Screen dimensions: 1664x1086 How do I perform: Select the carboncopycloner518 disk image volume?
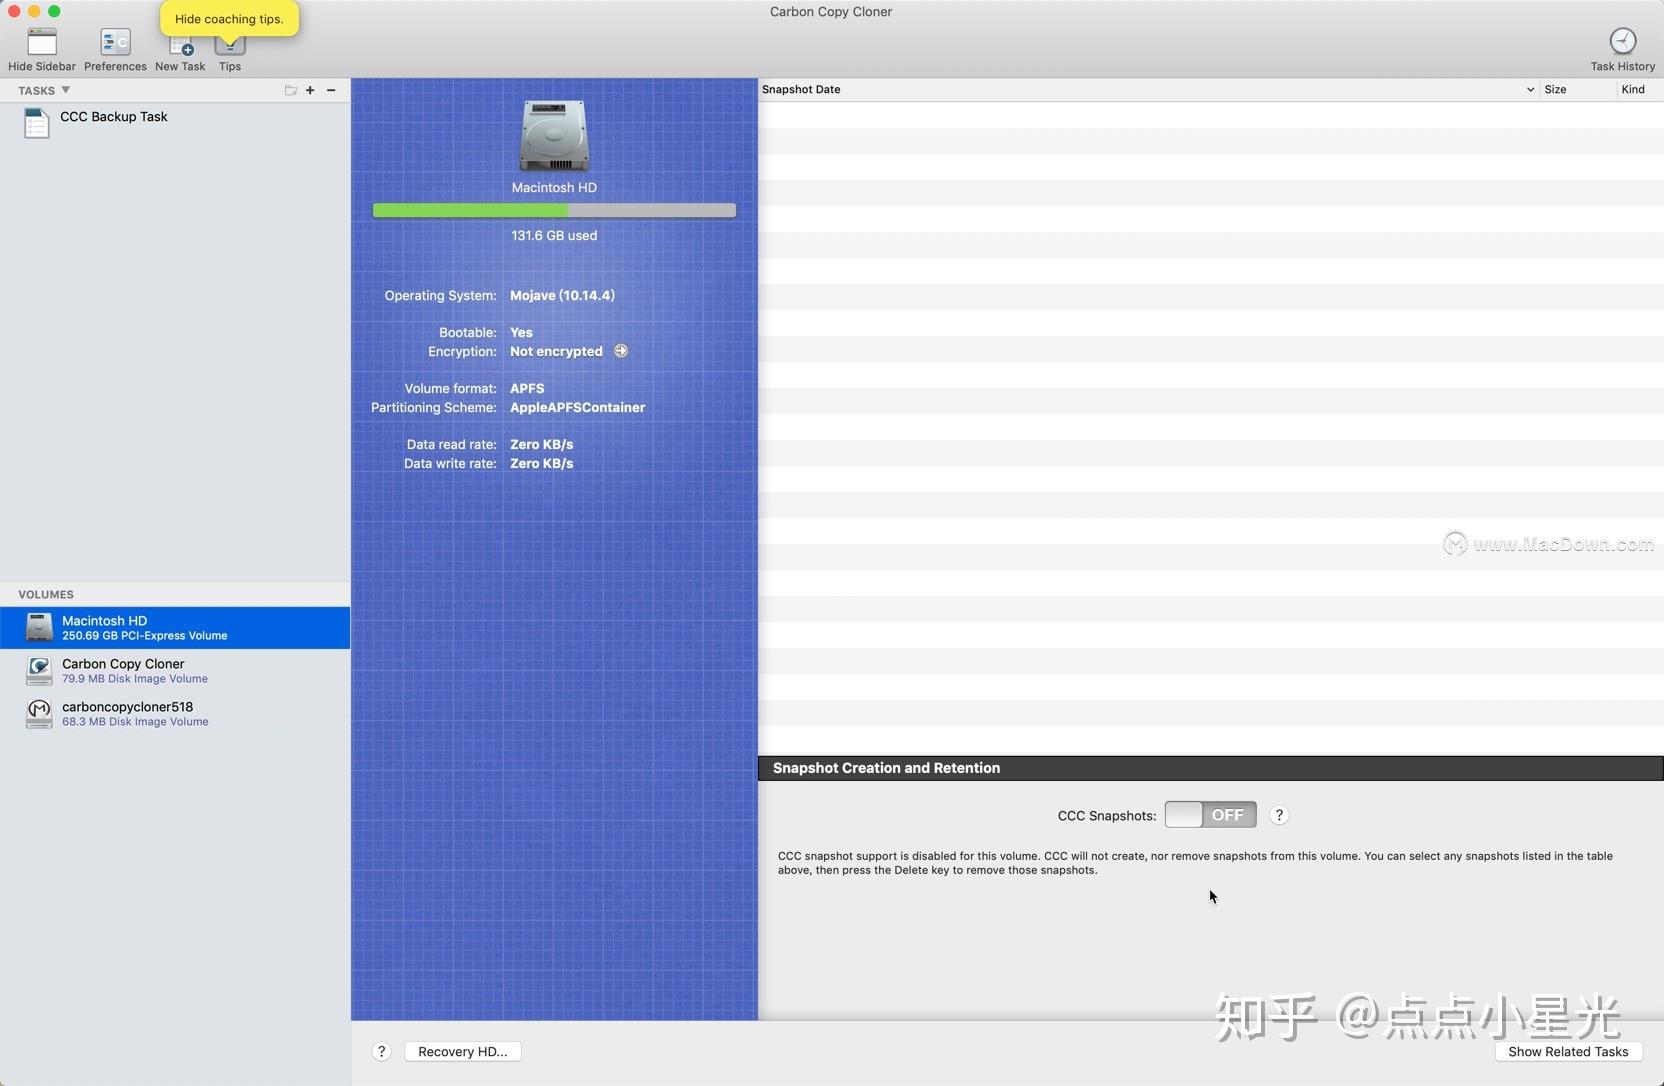pos(127,713)
